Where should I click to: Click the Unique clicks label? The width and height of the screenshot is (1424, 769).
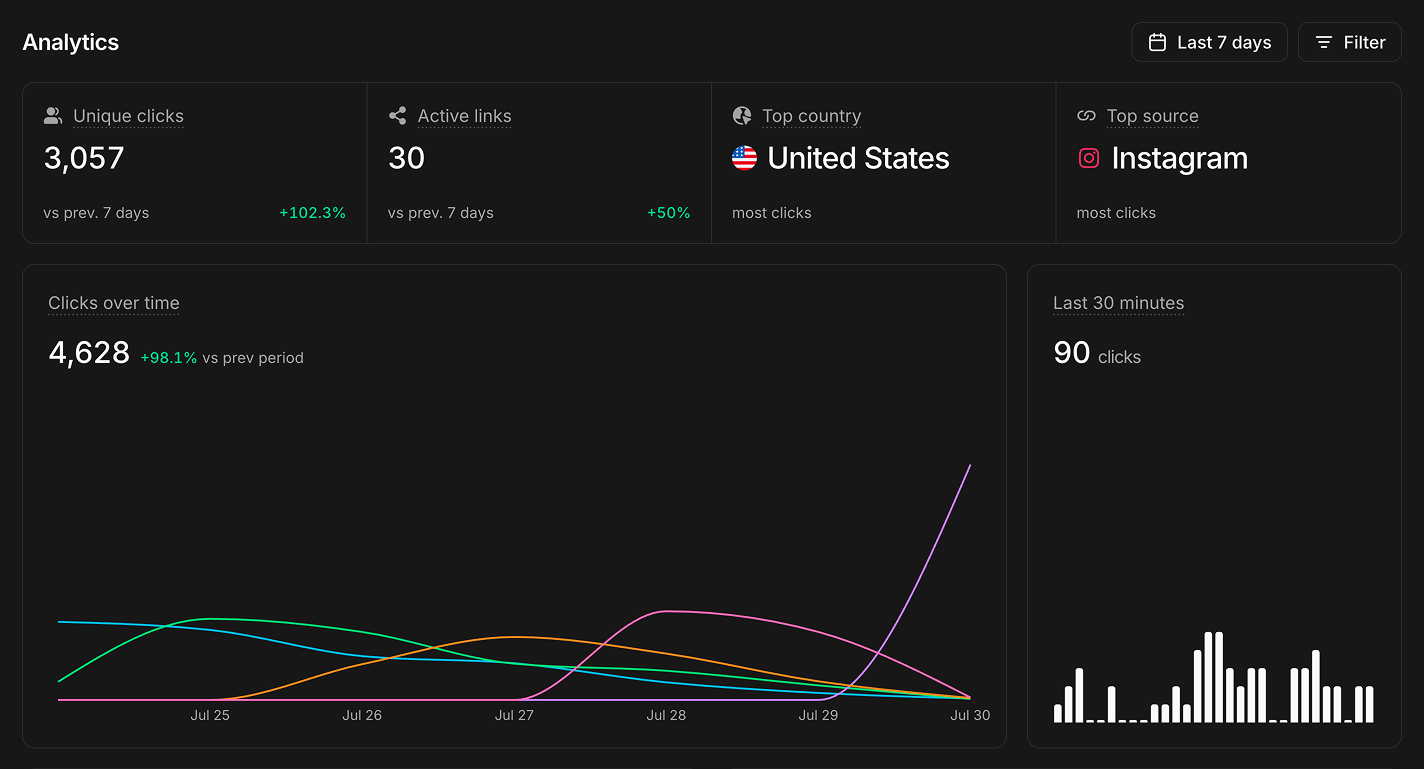coord(128,116)
